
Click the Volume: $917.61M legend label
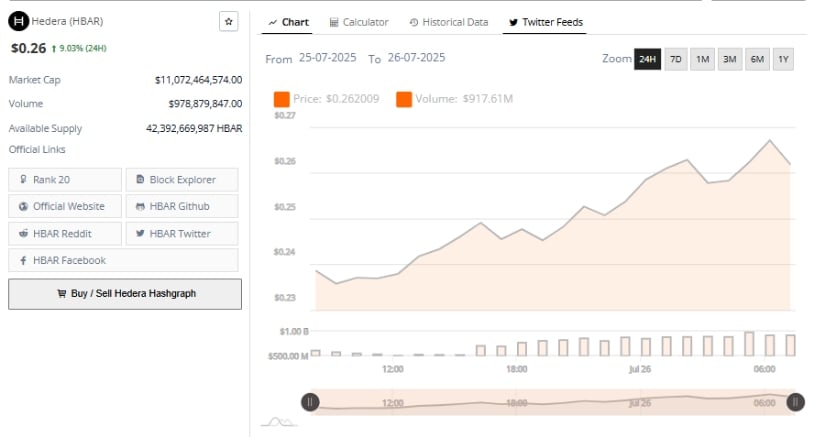[464, 99]
